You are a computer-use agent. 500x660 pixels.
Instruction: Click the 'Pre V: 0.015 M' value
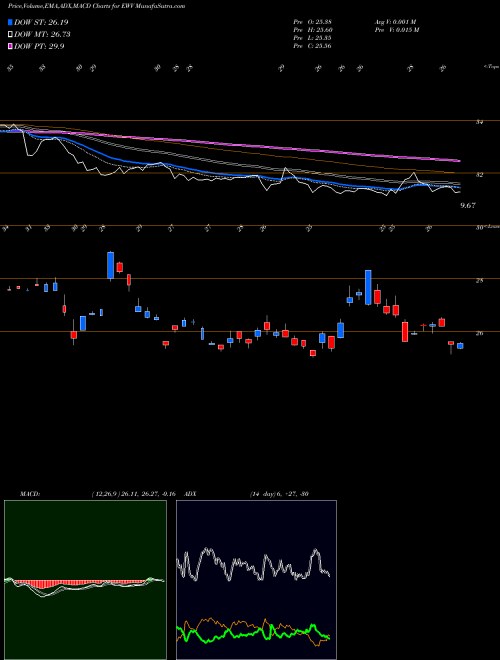point(396,30)
